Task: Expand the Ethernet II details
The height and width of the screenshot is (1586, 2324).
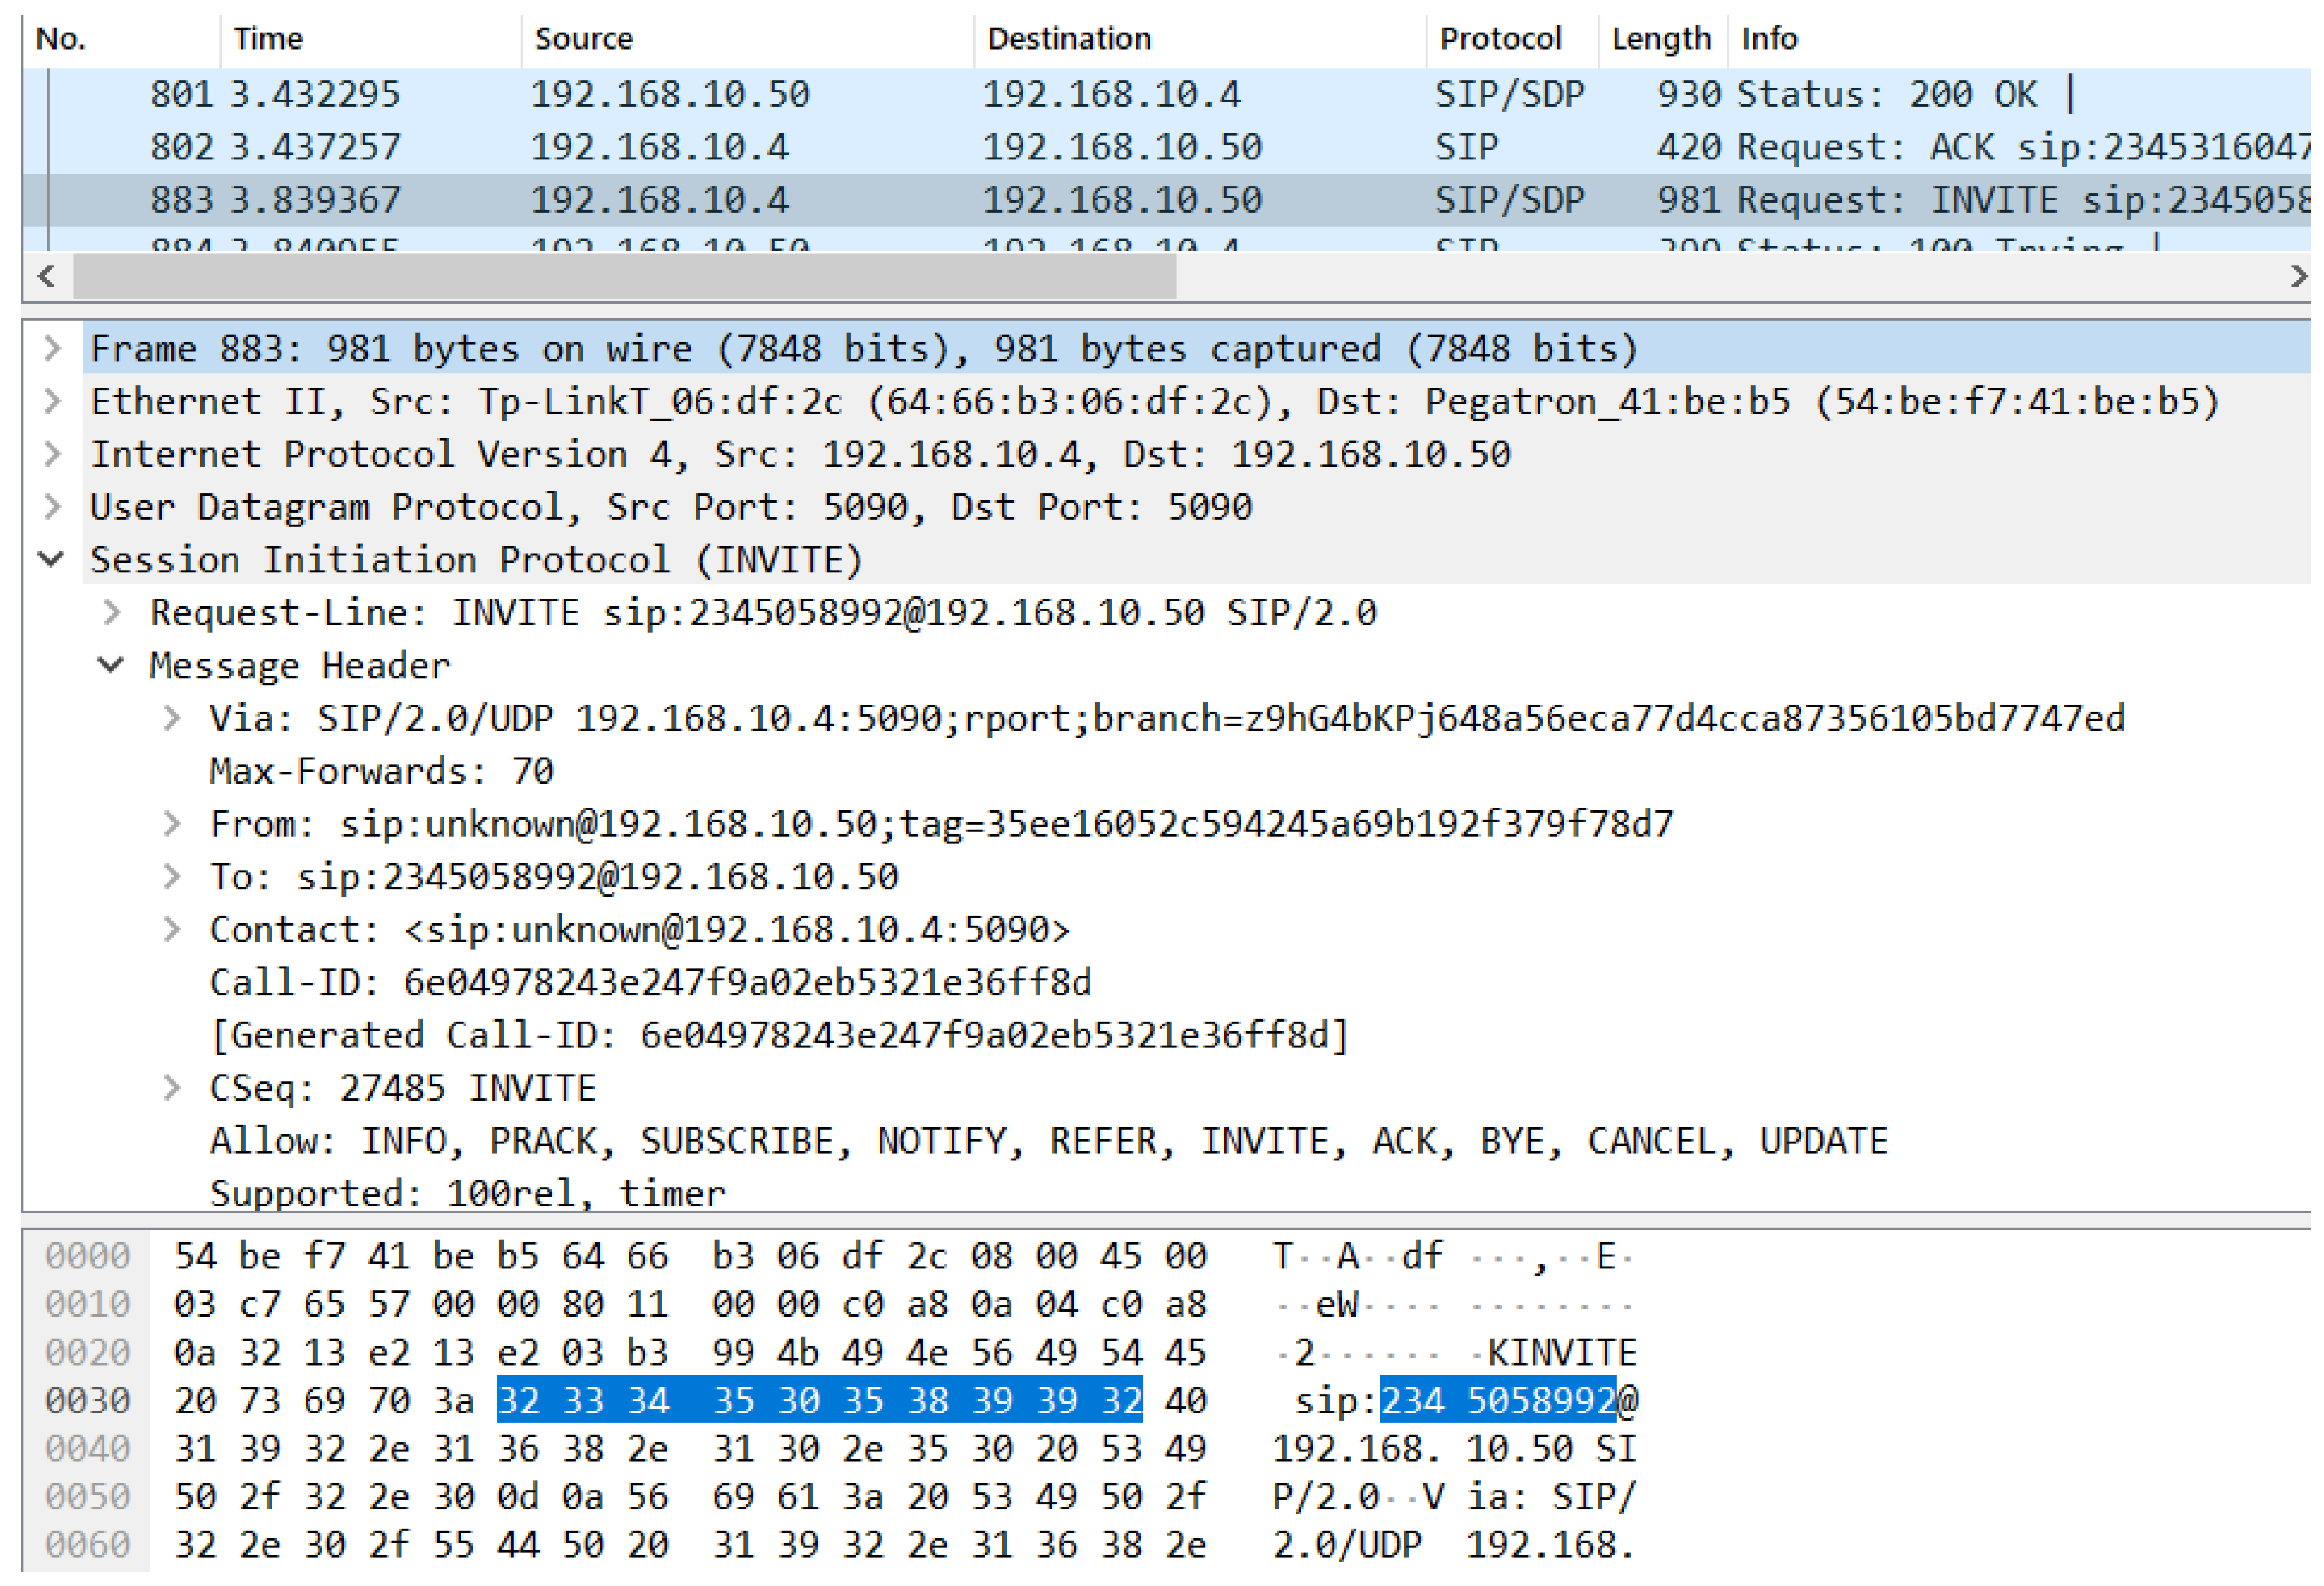Action: coord(52,402)
